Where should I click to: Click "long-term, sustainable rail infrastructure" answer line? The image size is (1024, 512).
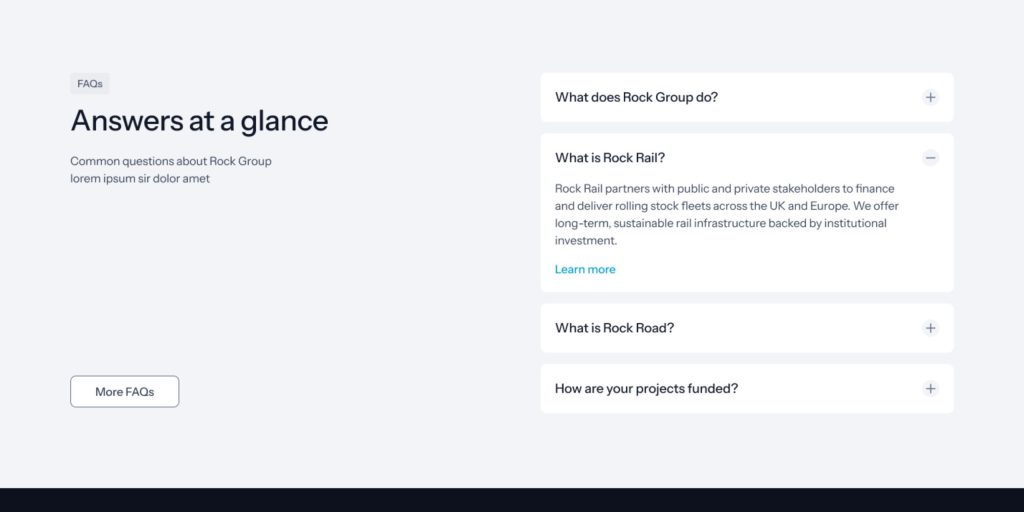pyautogui.click(x=721, y=223)
